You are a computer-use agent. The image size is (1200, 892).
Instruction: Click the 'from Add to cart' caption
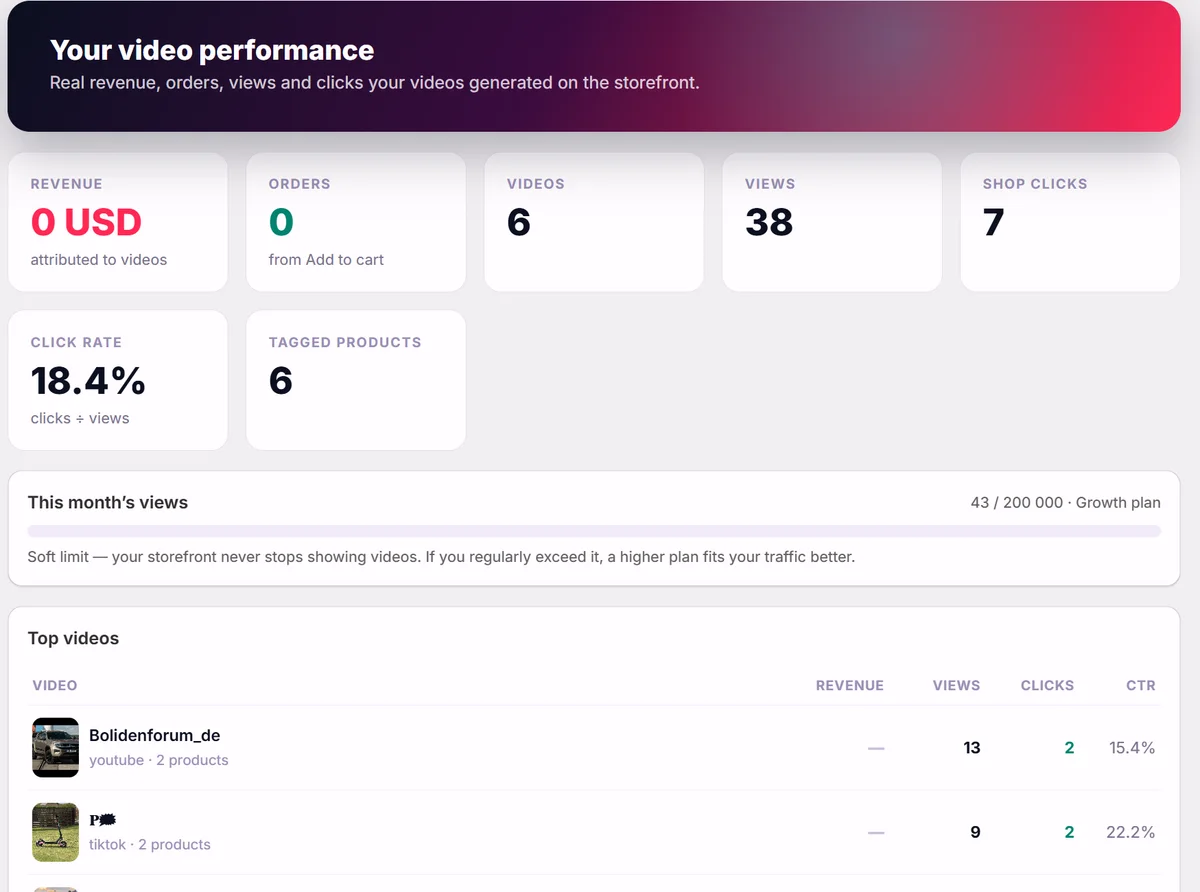coord(326,259)
